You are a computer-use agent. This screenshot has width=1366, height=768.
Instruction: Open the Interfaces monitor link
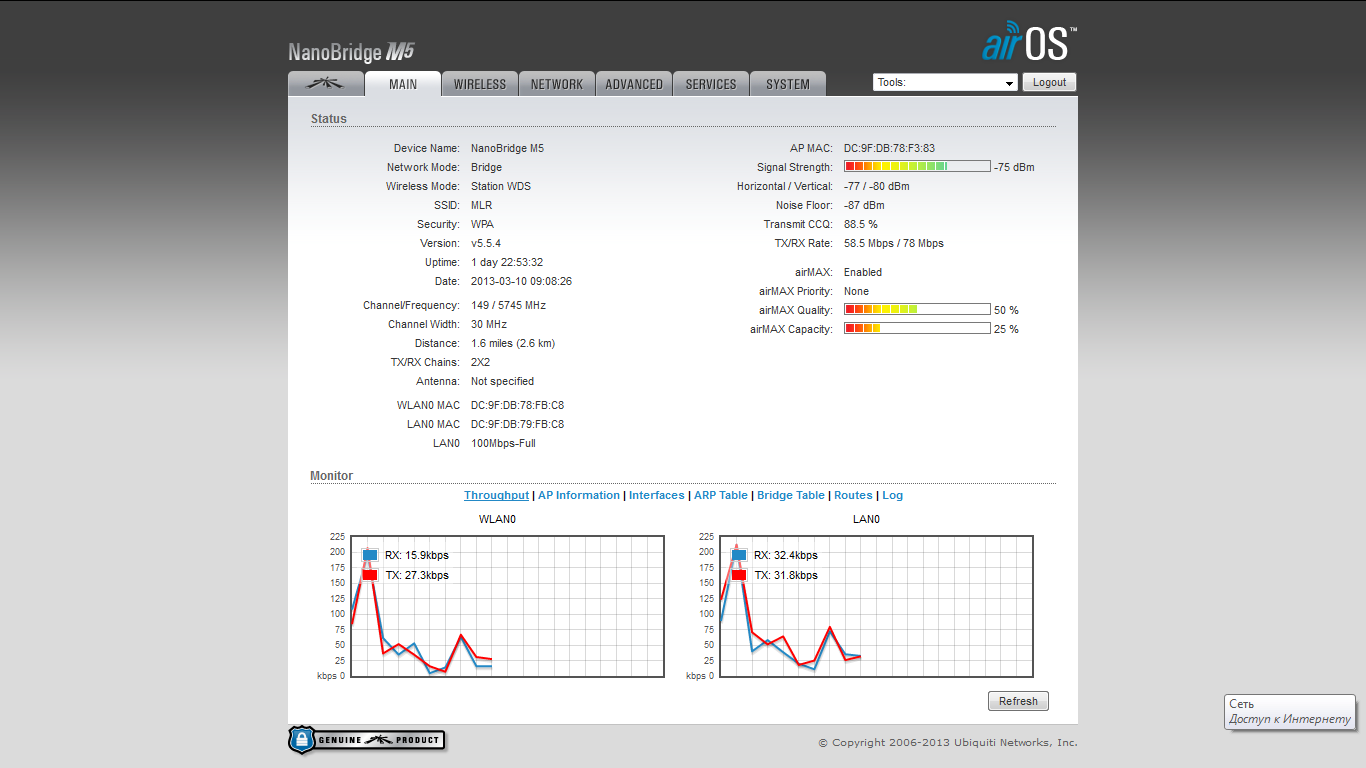tap(657, 495)
